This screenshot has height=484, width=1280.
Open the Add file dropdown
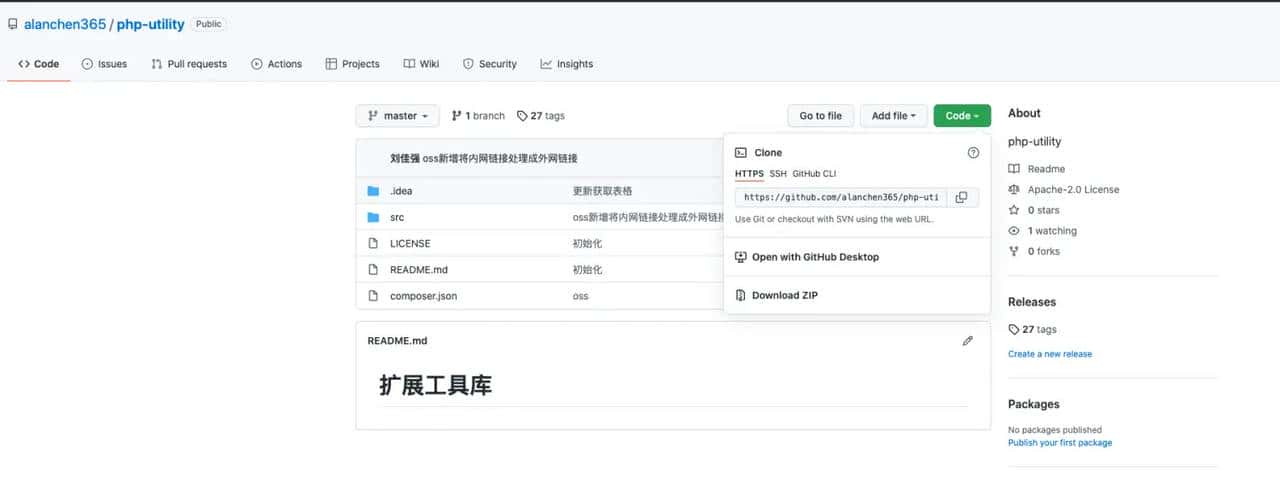(894, 116)
